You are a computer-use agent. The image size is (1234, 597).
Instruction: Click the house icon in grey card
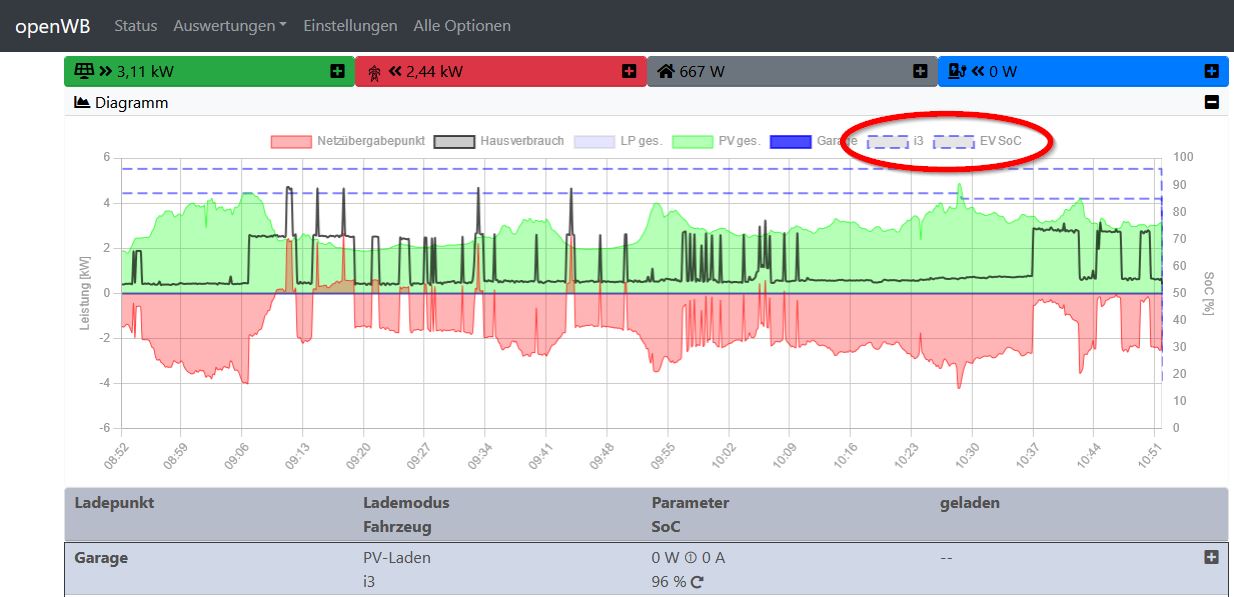[x=667, y=71]
